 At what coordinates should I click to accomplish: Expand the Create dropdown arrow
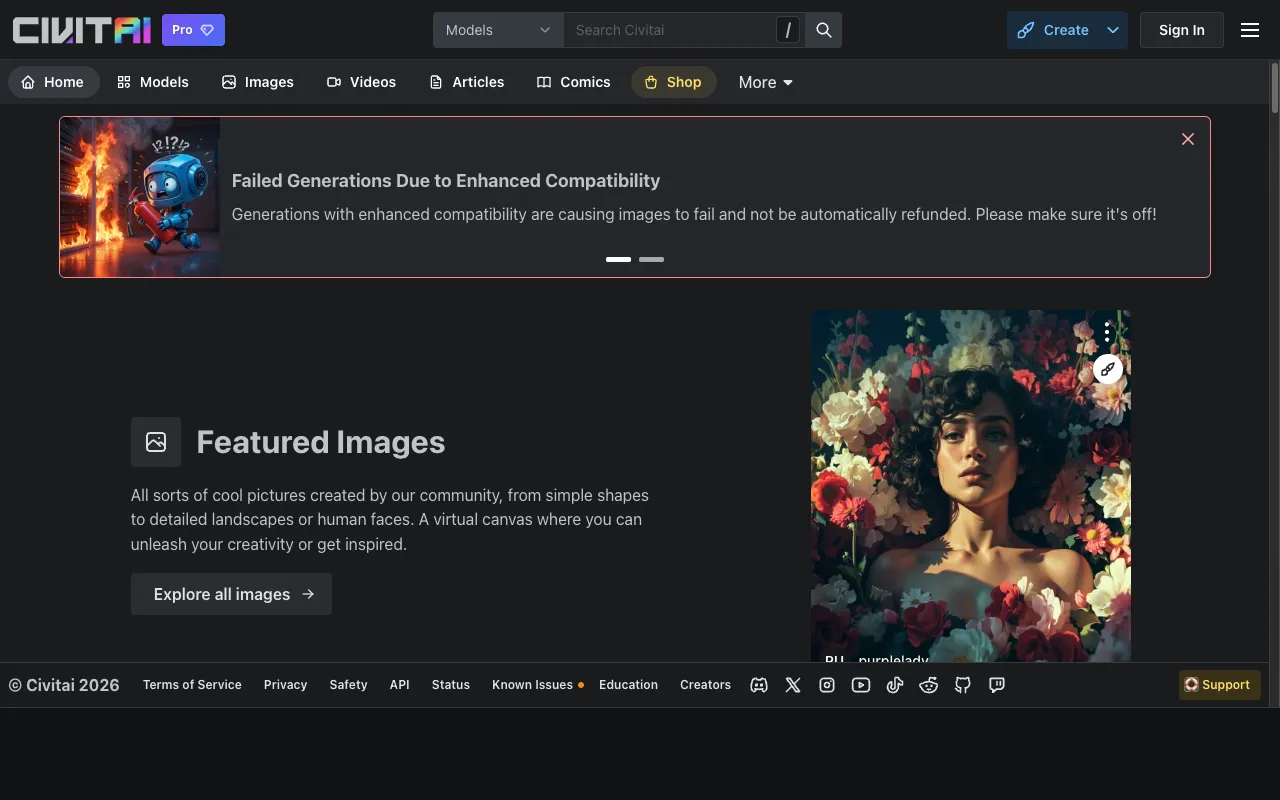1113,30
